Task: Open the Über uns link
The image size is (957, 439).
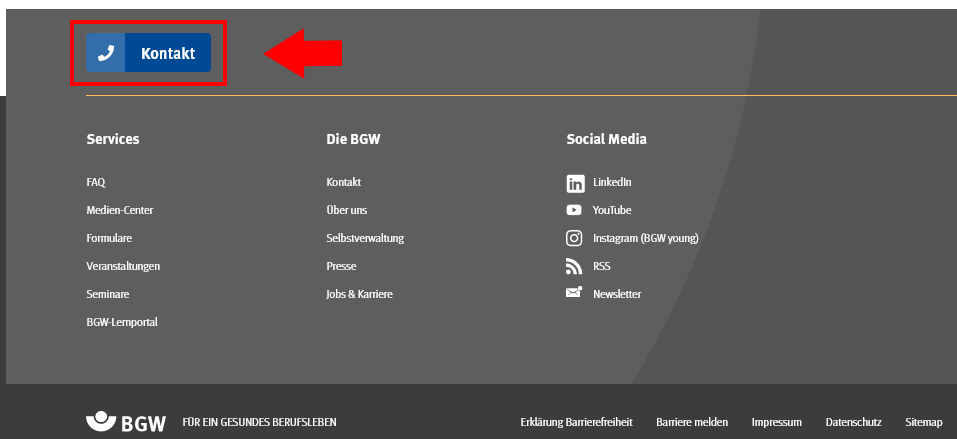Action: [x=347, y=210]
